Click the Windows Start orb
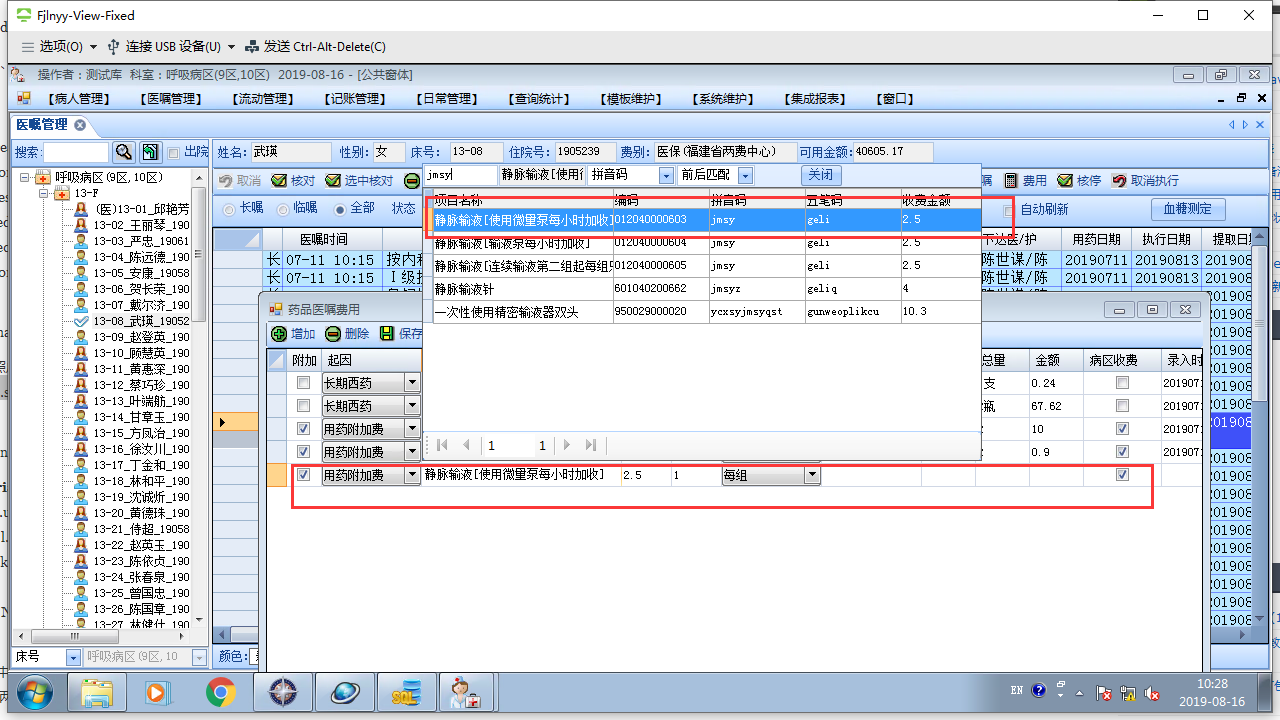 click(33, 692)
